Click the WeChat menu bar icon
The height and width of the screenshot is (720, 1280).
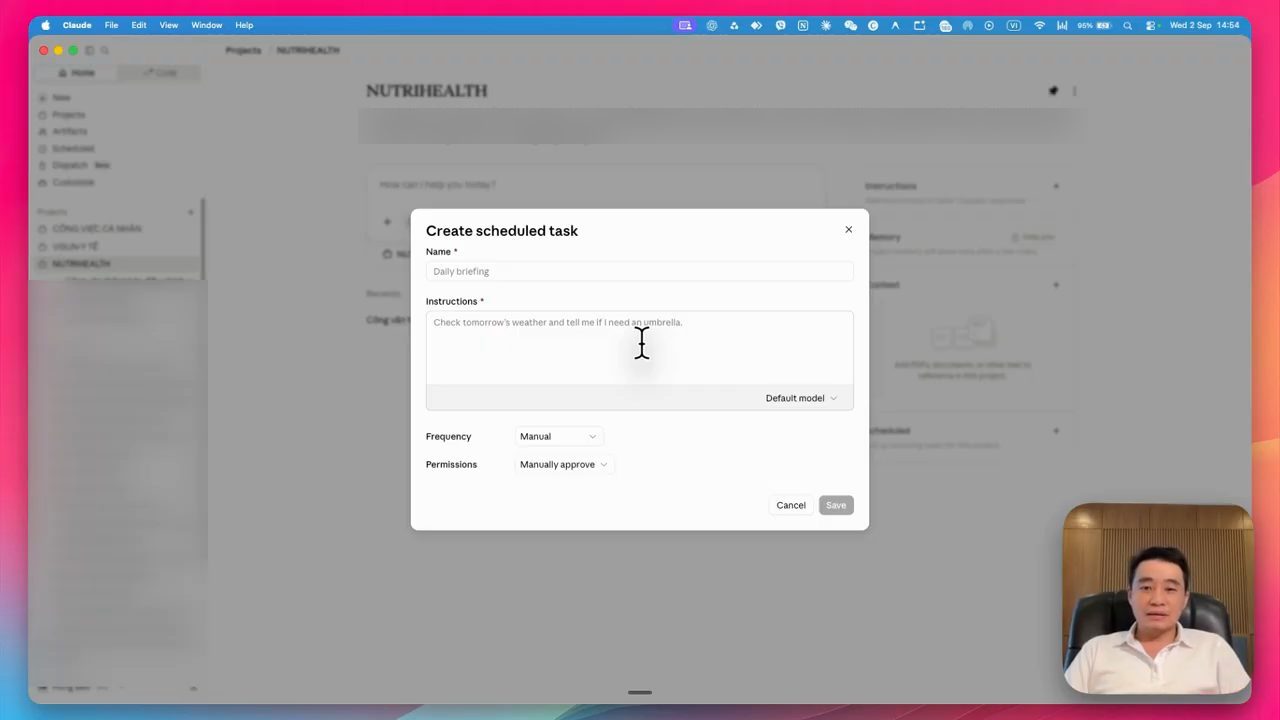(x=850, y=25)
